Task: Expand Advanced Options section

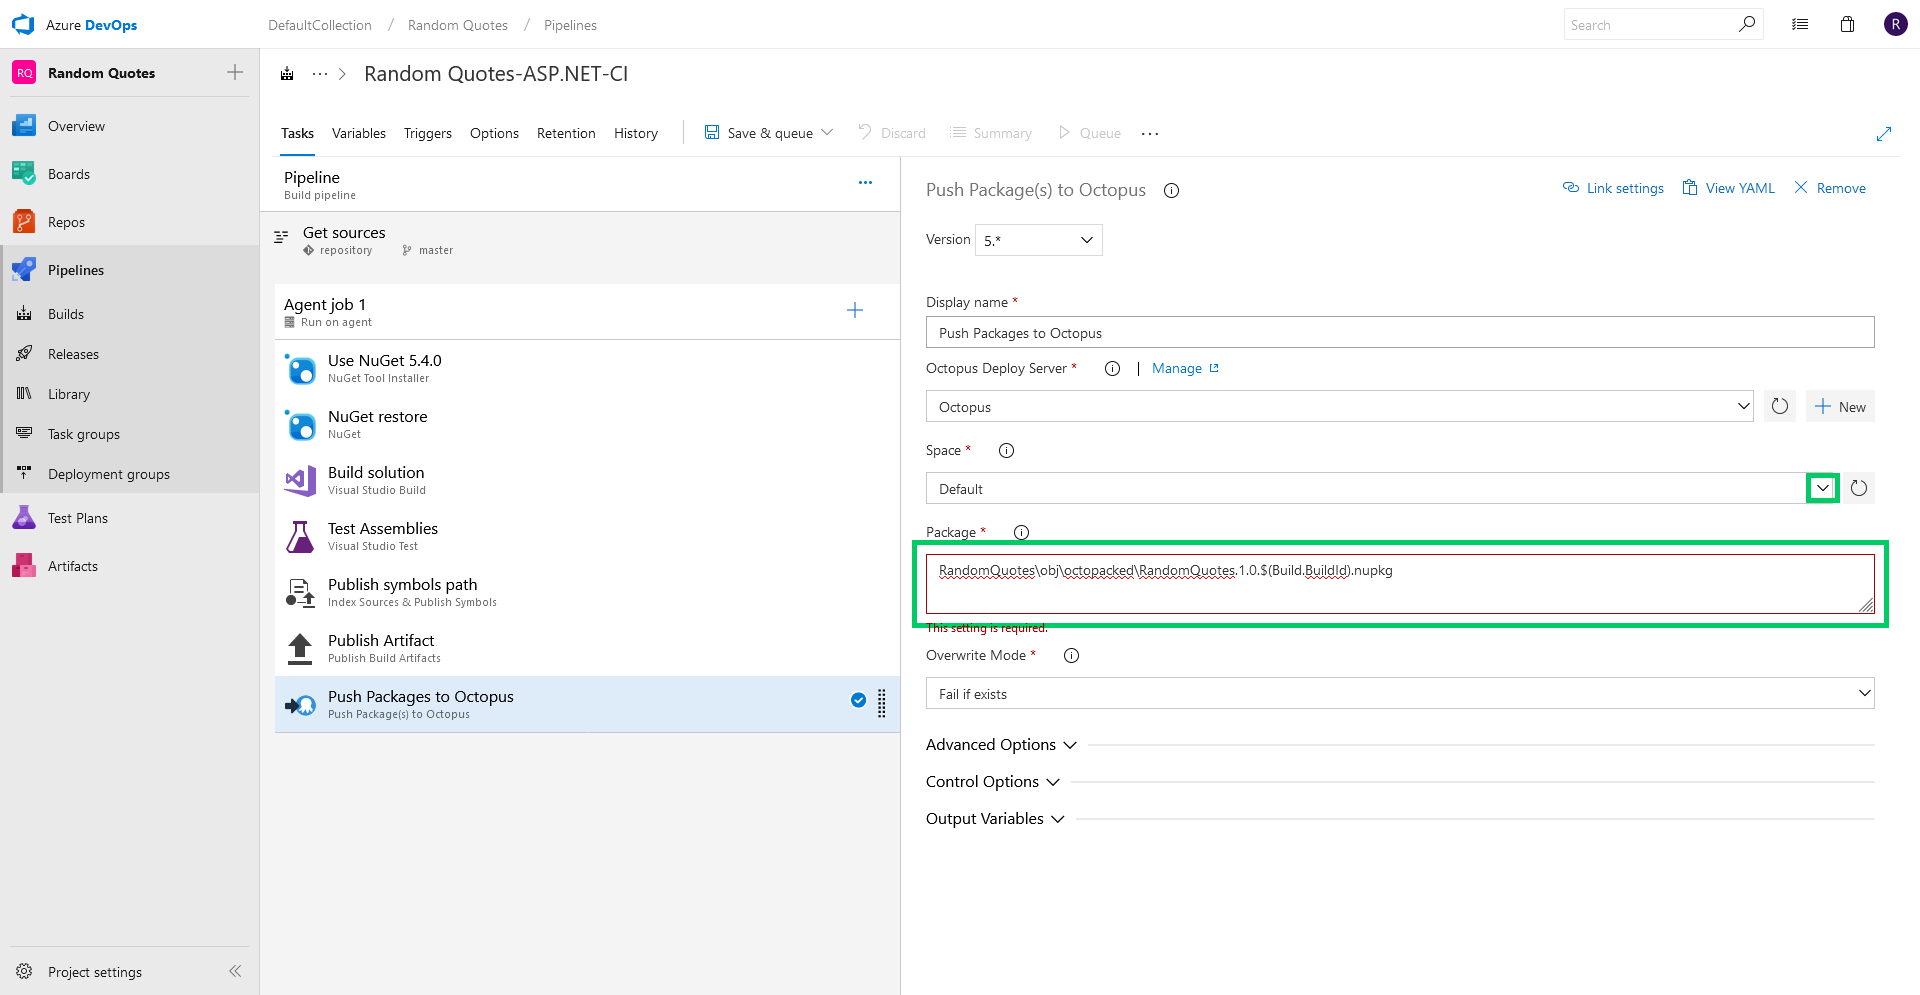Action: tap(1001, 745)
